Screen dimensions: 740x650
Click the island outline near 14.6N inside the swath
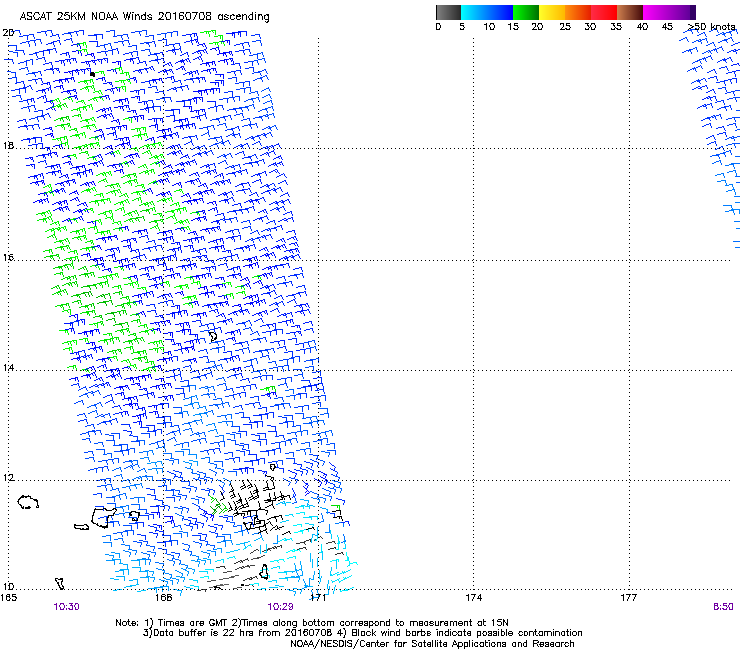[213, 336]
